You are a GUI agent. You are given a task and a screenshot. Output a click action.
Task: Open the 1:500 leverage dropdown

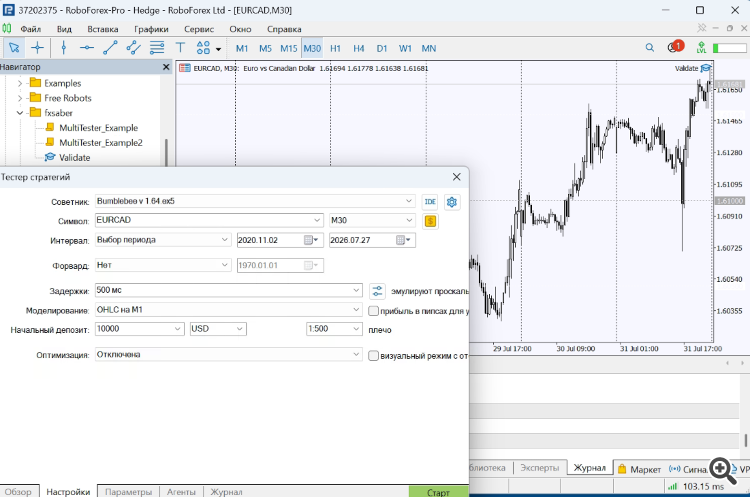point(356,329)
